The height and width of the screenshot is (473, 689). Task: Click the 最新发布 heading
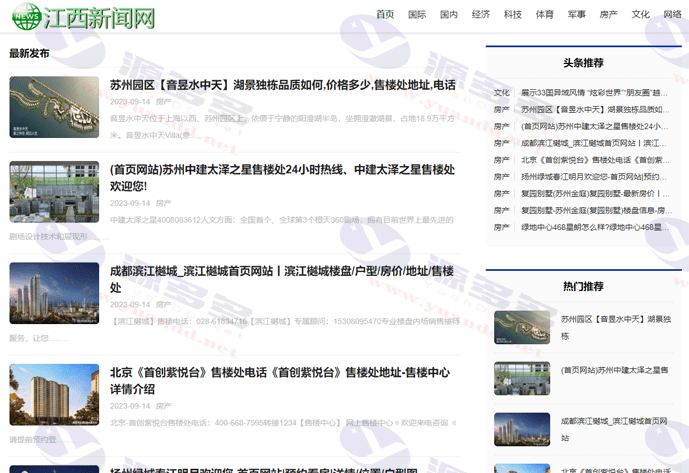29,54
